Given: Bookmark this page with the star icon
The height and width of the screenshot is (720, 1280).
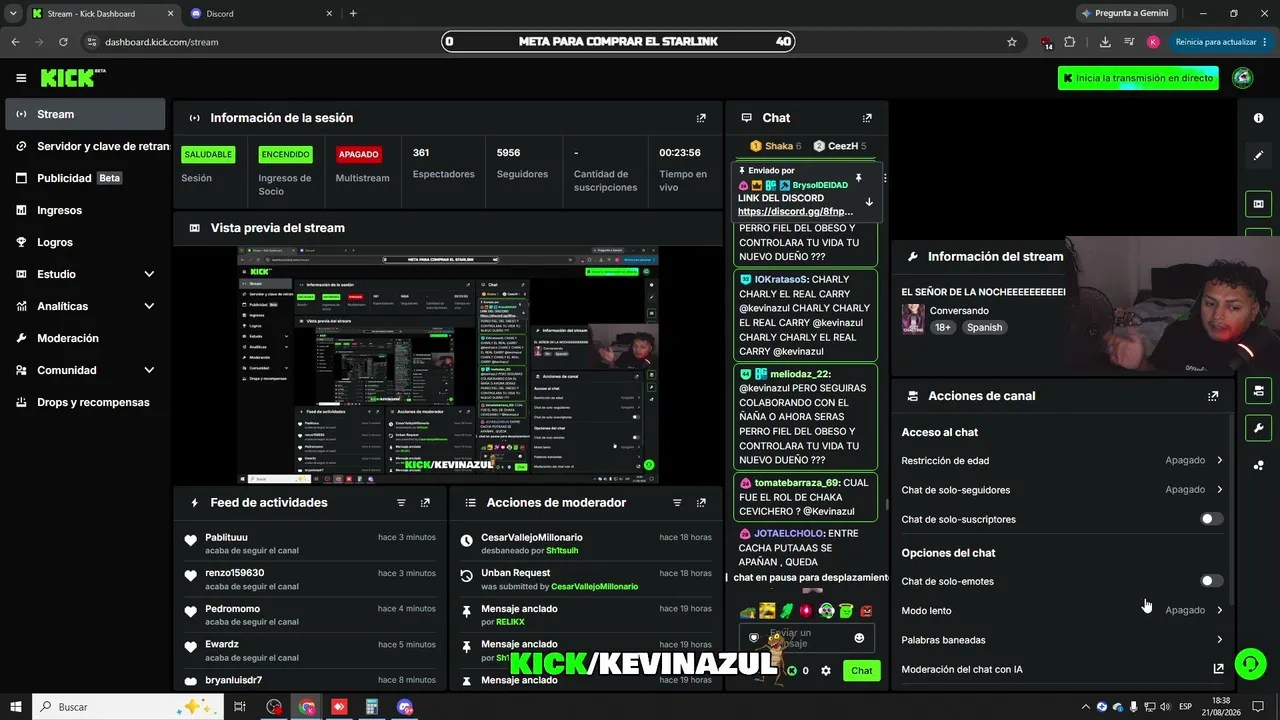Looking at the screenshot, I should pos(1012,42).
